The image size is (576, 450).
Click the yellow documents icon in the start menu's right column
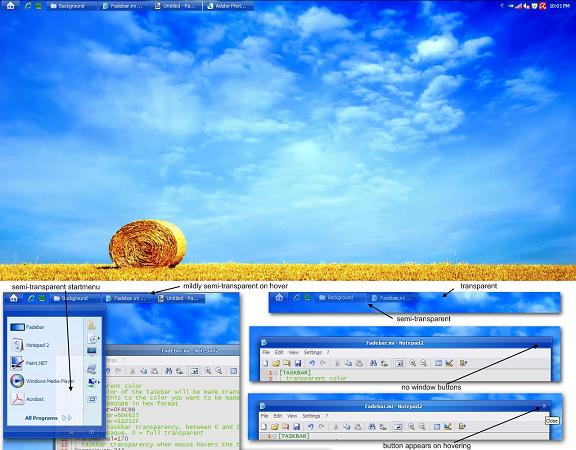(91, 325)
